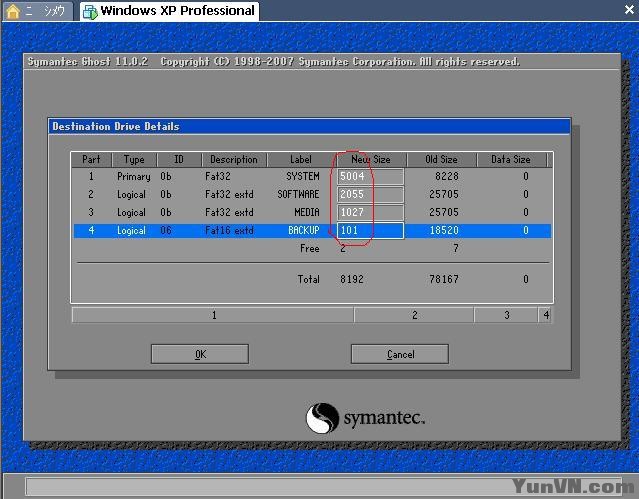Click the Old Size column header
This screenshot has height=499, width=639.
coord(441,159)
